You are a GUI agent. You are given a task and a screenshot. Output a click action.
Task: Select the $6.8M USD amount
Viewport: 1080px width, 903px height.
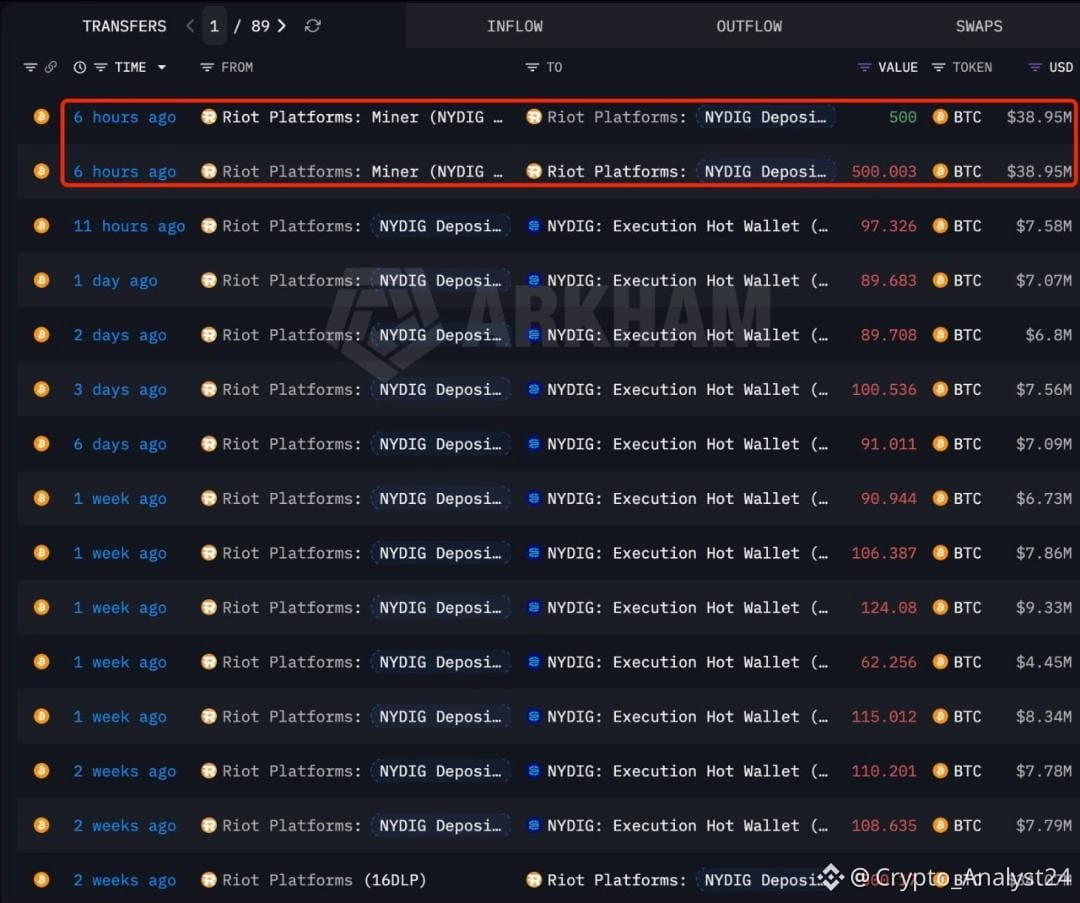pyautogui.click(x=1048, y=335)
